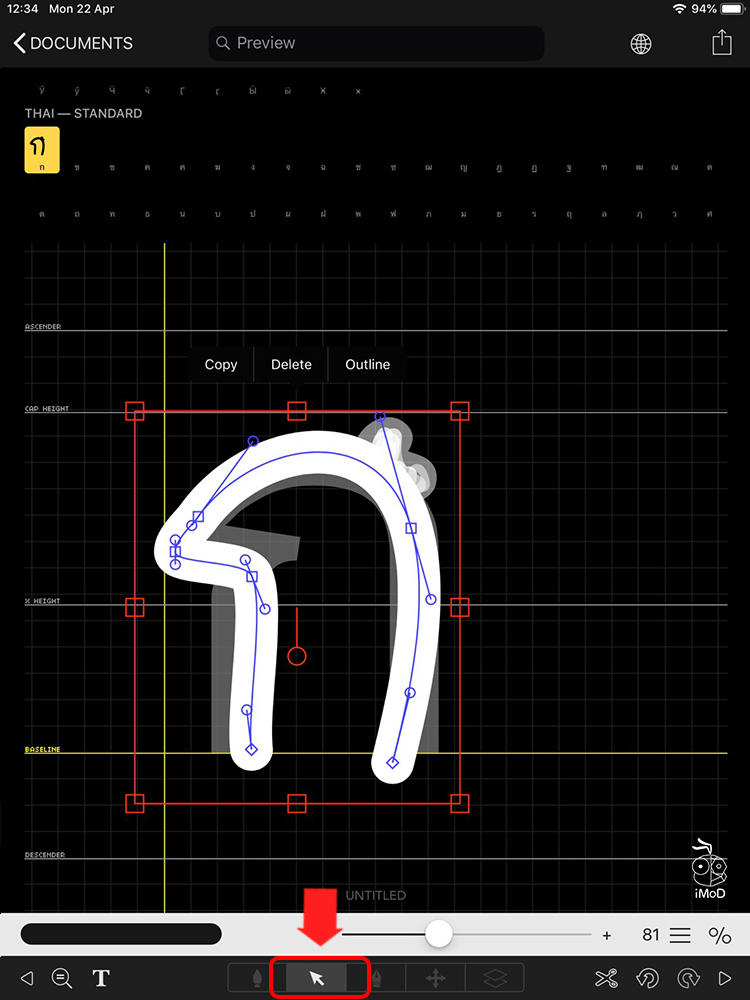The image size is (750, 1000).
Task: Click the scissors cut icon
Action: [606, 978]
